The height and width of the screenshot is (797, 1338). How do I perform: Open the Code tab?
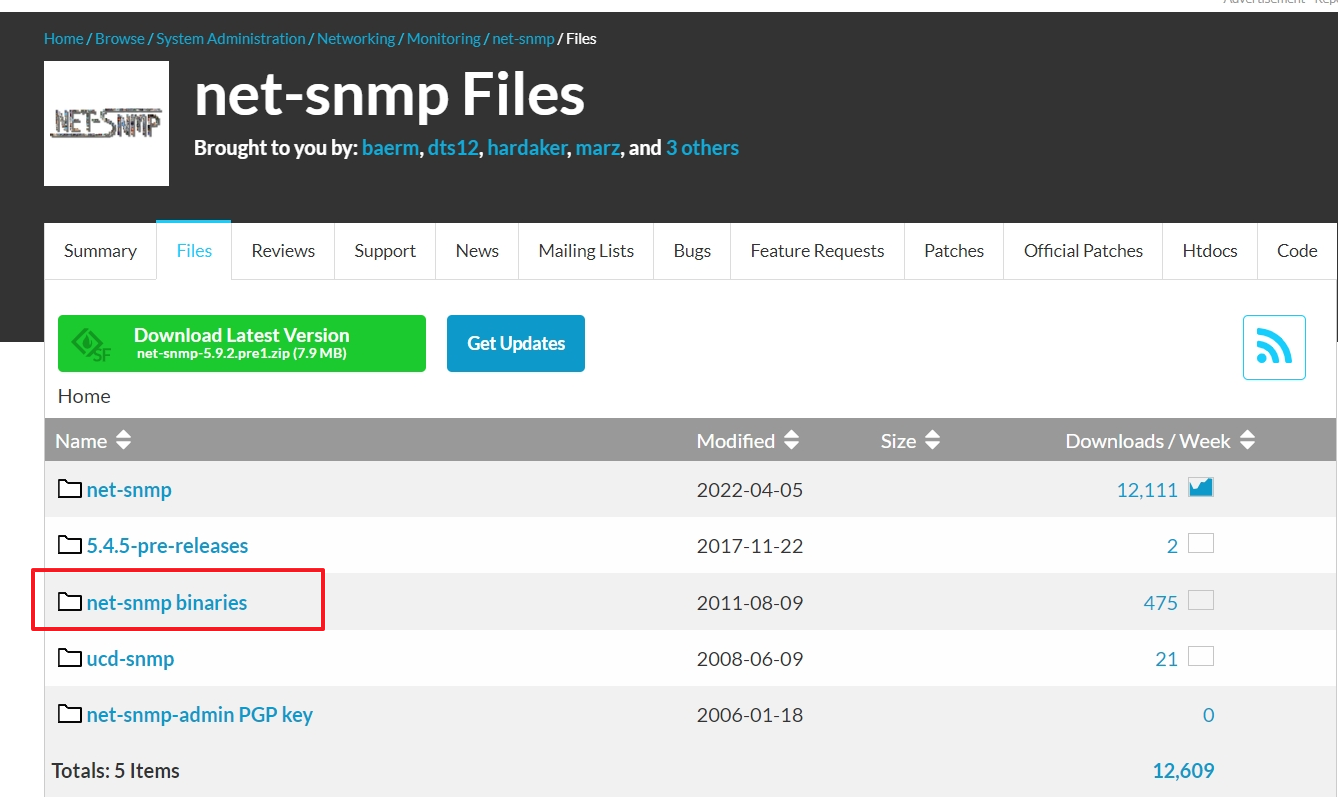pyautogui.click(x=1297, y=251)
